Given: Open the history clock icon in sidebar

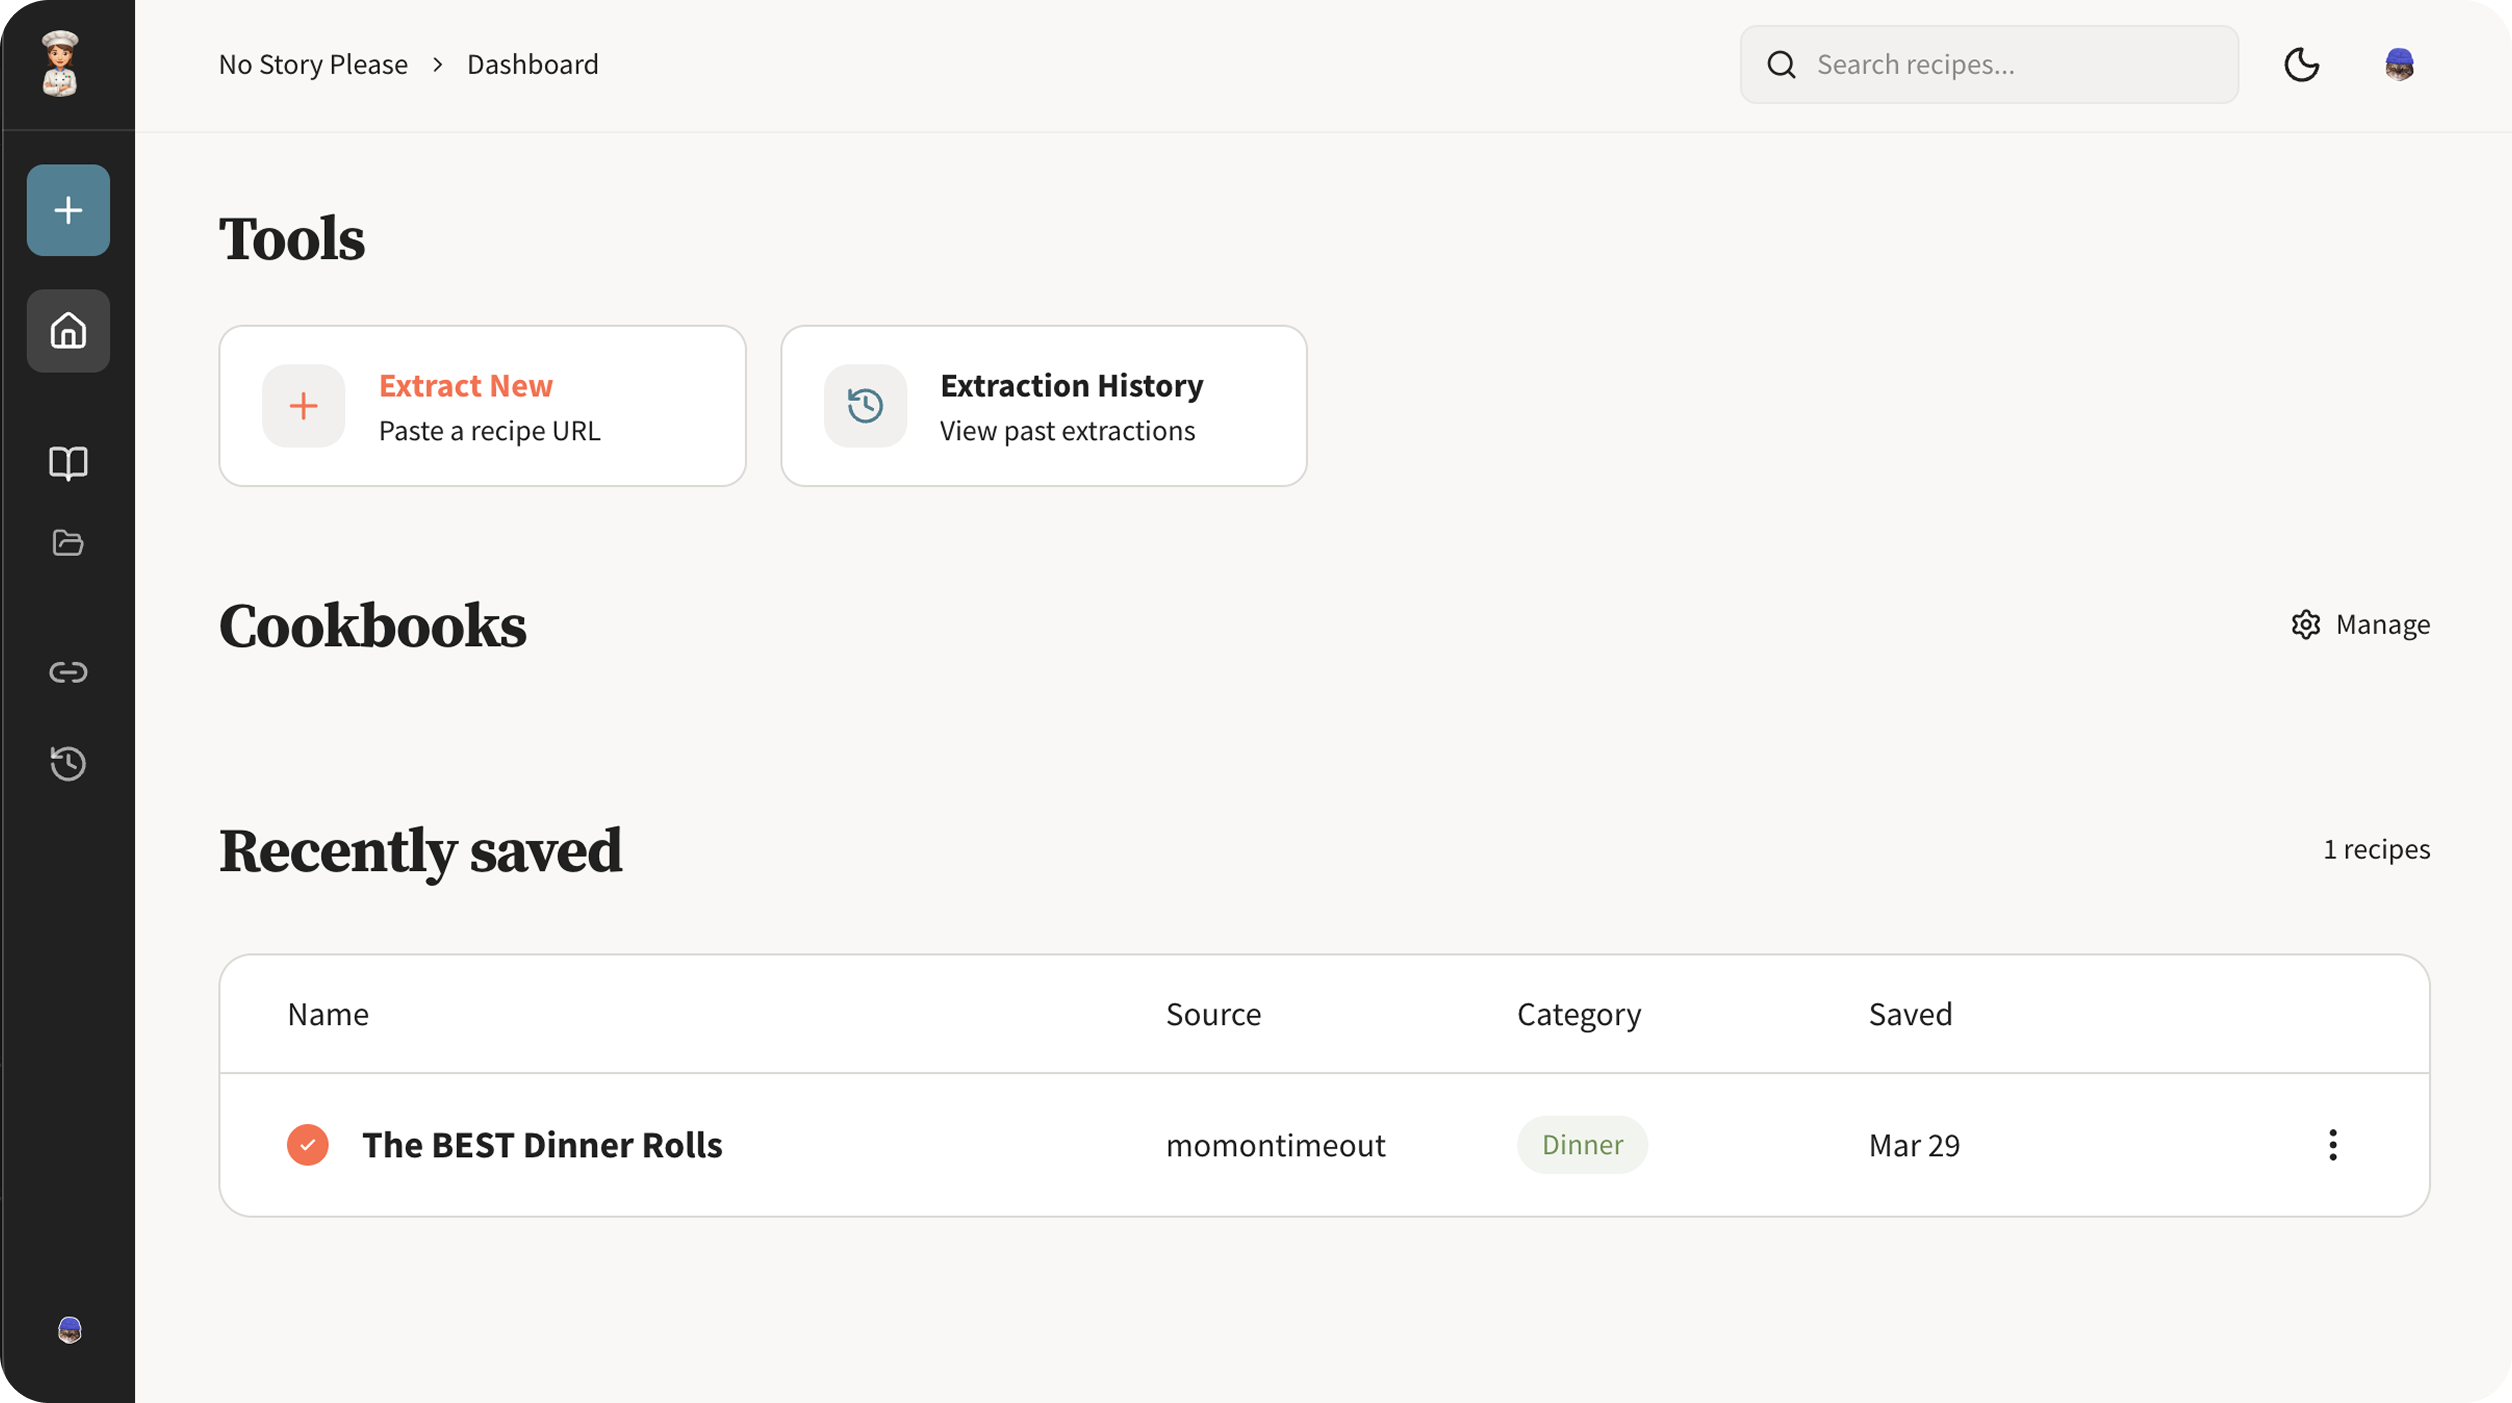Looking at the screenshot, I should pos(68,764).
